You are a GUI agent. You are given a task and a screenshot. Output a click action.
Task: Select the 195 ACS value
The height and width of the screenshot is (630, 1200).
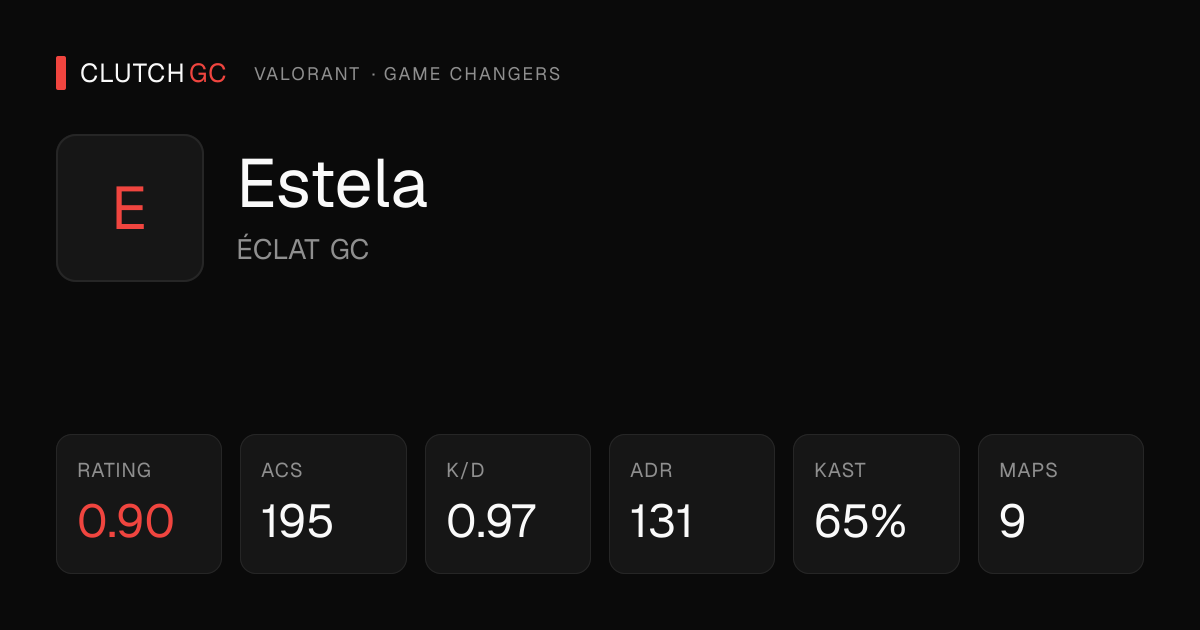[297, 521]
